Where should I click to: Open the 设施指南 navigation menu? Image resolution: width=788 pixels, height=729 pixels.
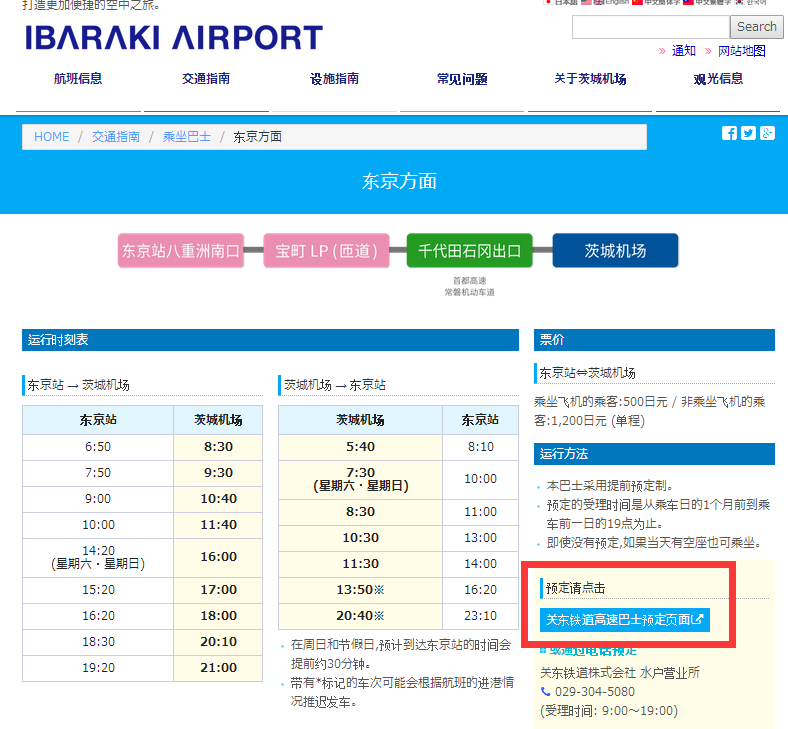(334, 79)
